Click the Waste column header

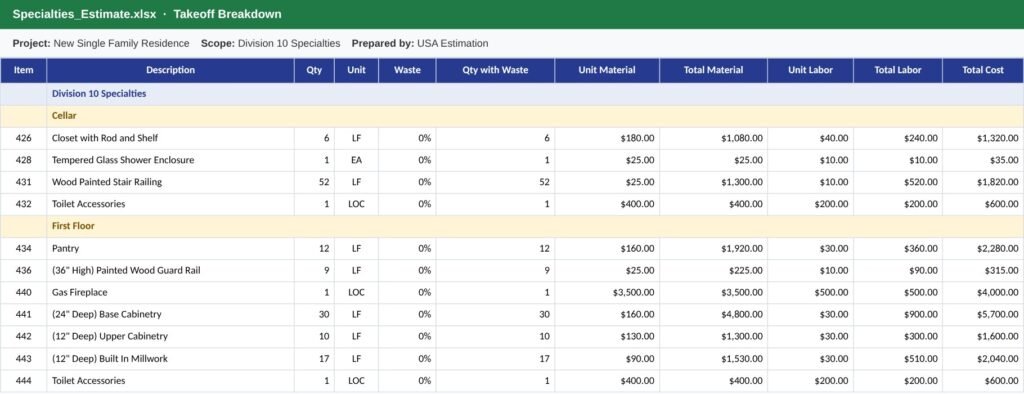coord(407,70)
